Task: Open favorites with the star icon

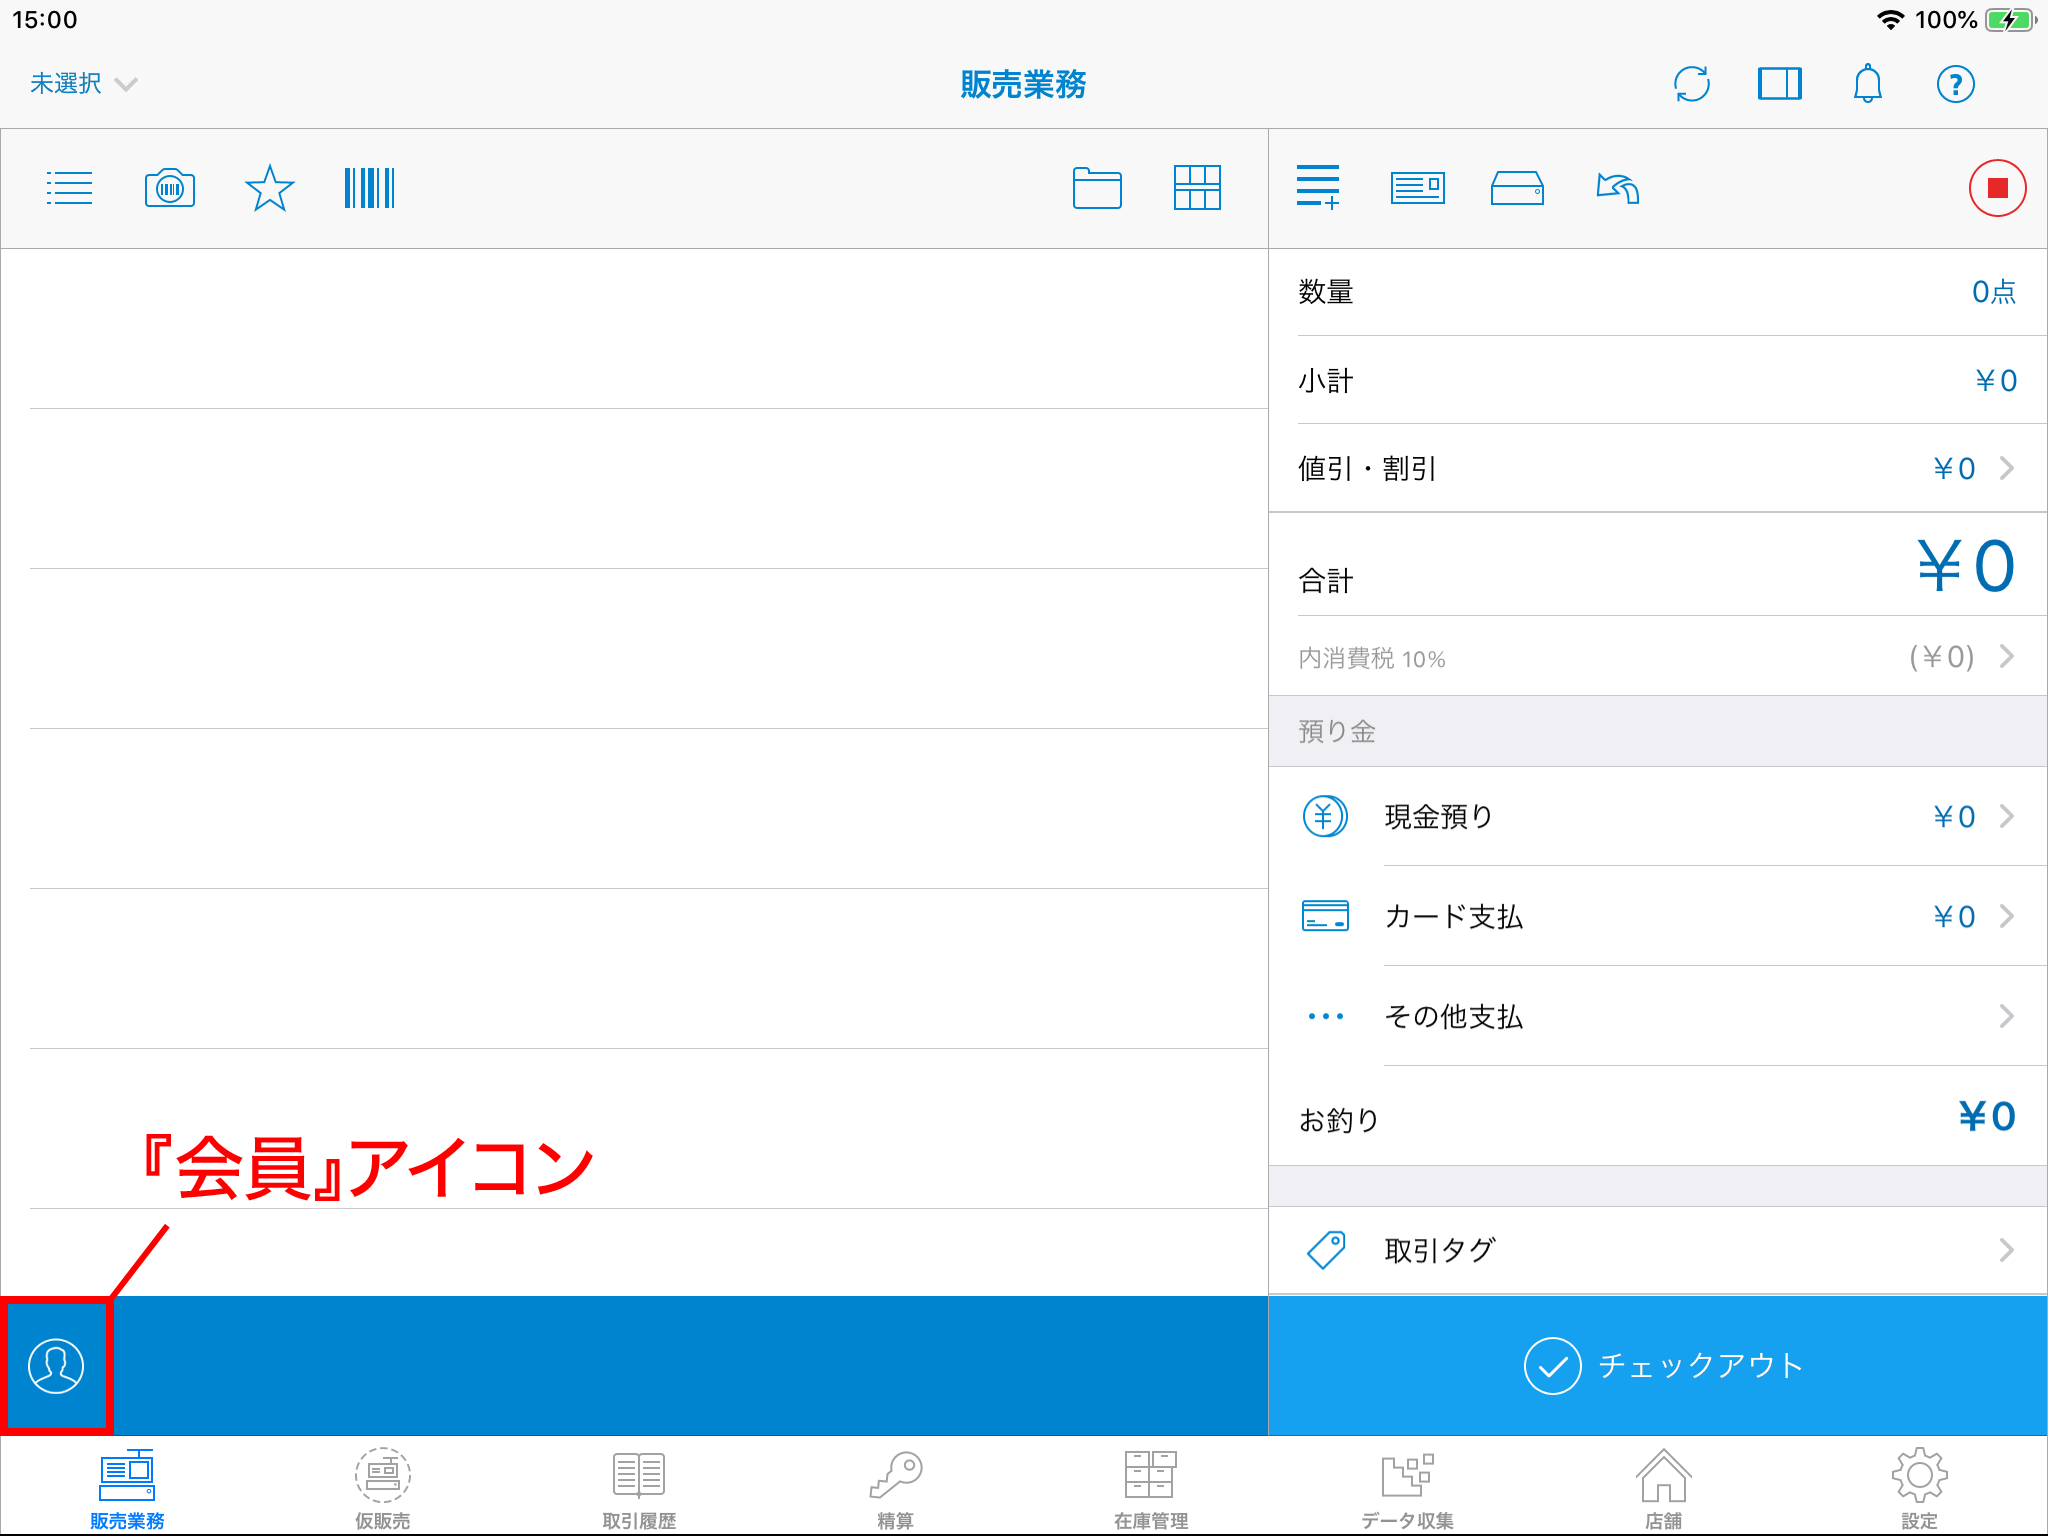Action: [x=269, y=188]
